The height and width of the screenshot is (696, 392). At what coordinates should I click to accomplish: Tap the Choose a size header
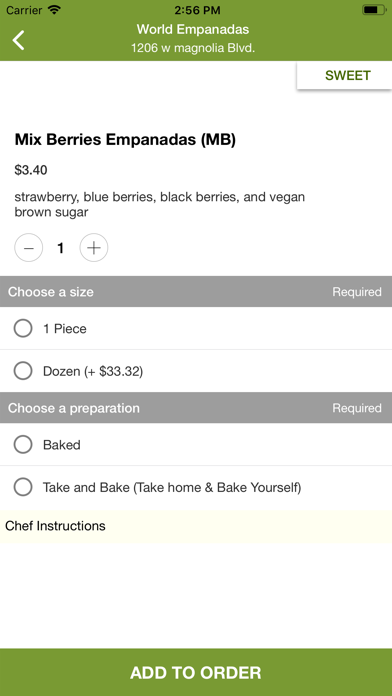[x=196, y=292]
